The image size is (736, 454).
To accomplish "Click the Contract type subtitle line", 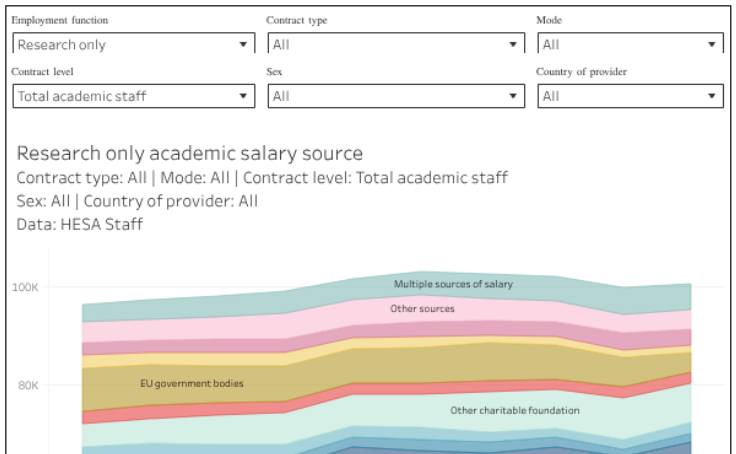I will point(262,178).
